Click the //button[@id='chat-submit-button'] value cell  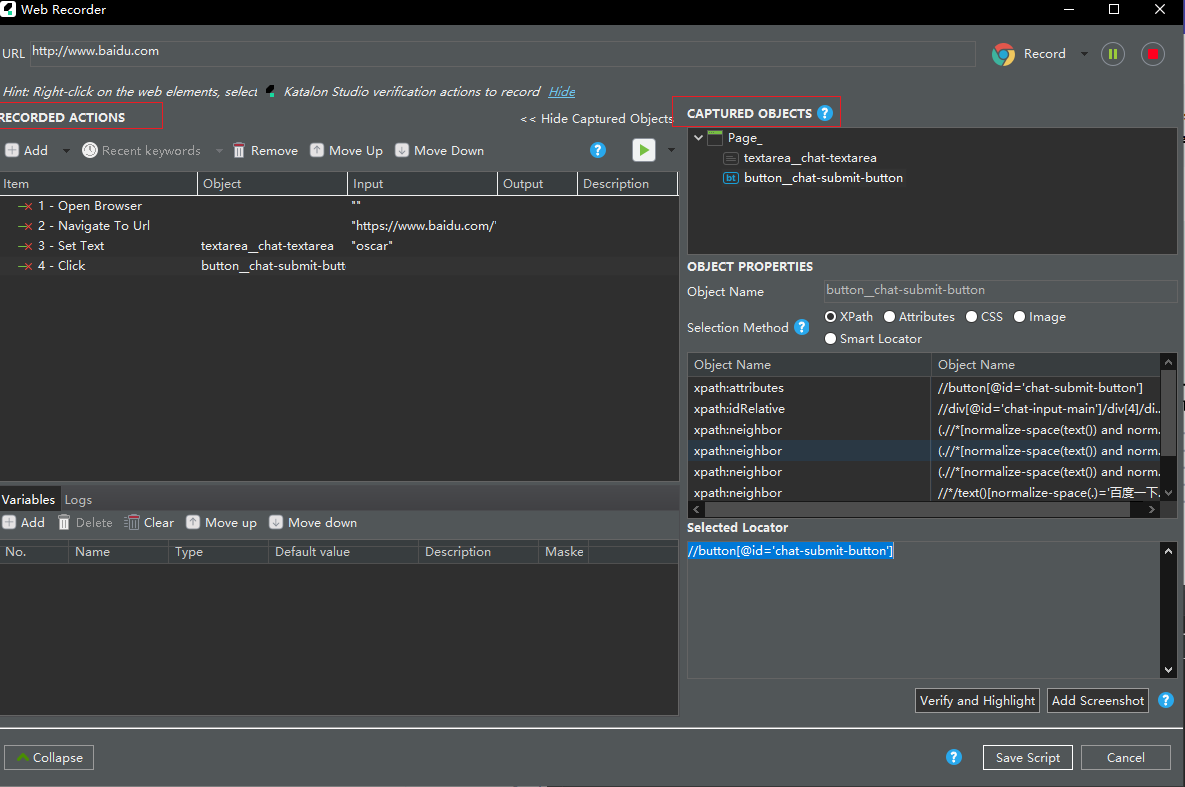click(x=1046, y=388)
